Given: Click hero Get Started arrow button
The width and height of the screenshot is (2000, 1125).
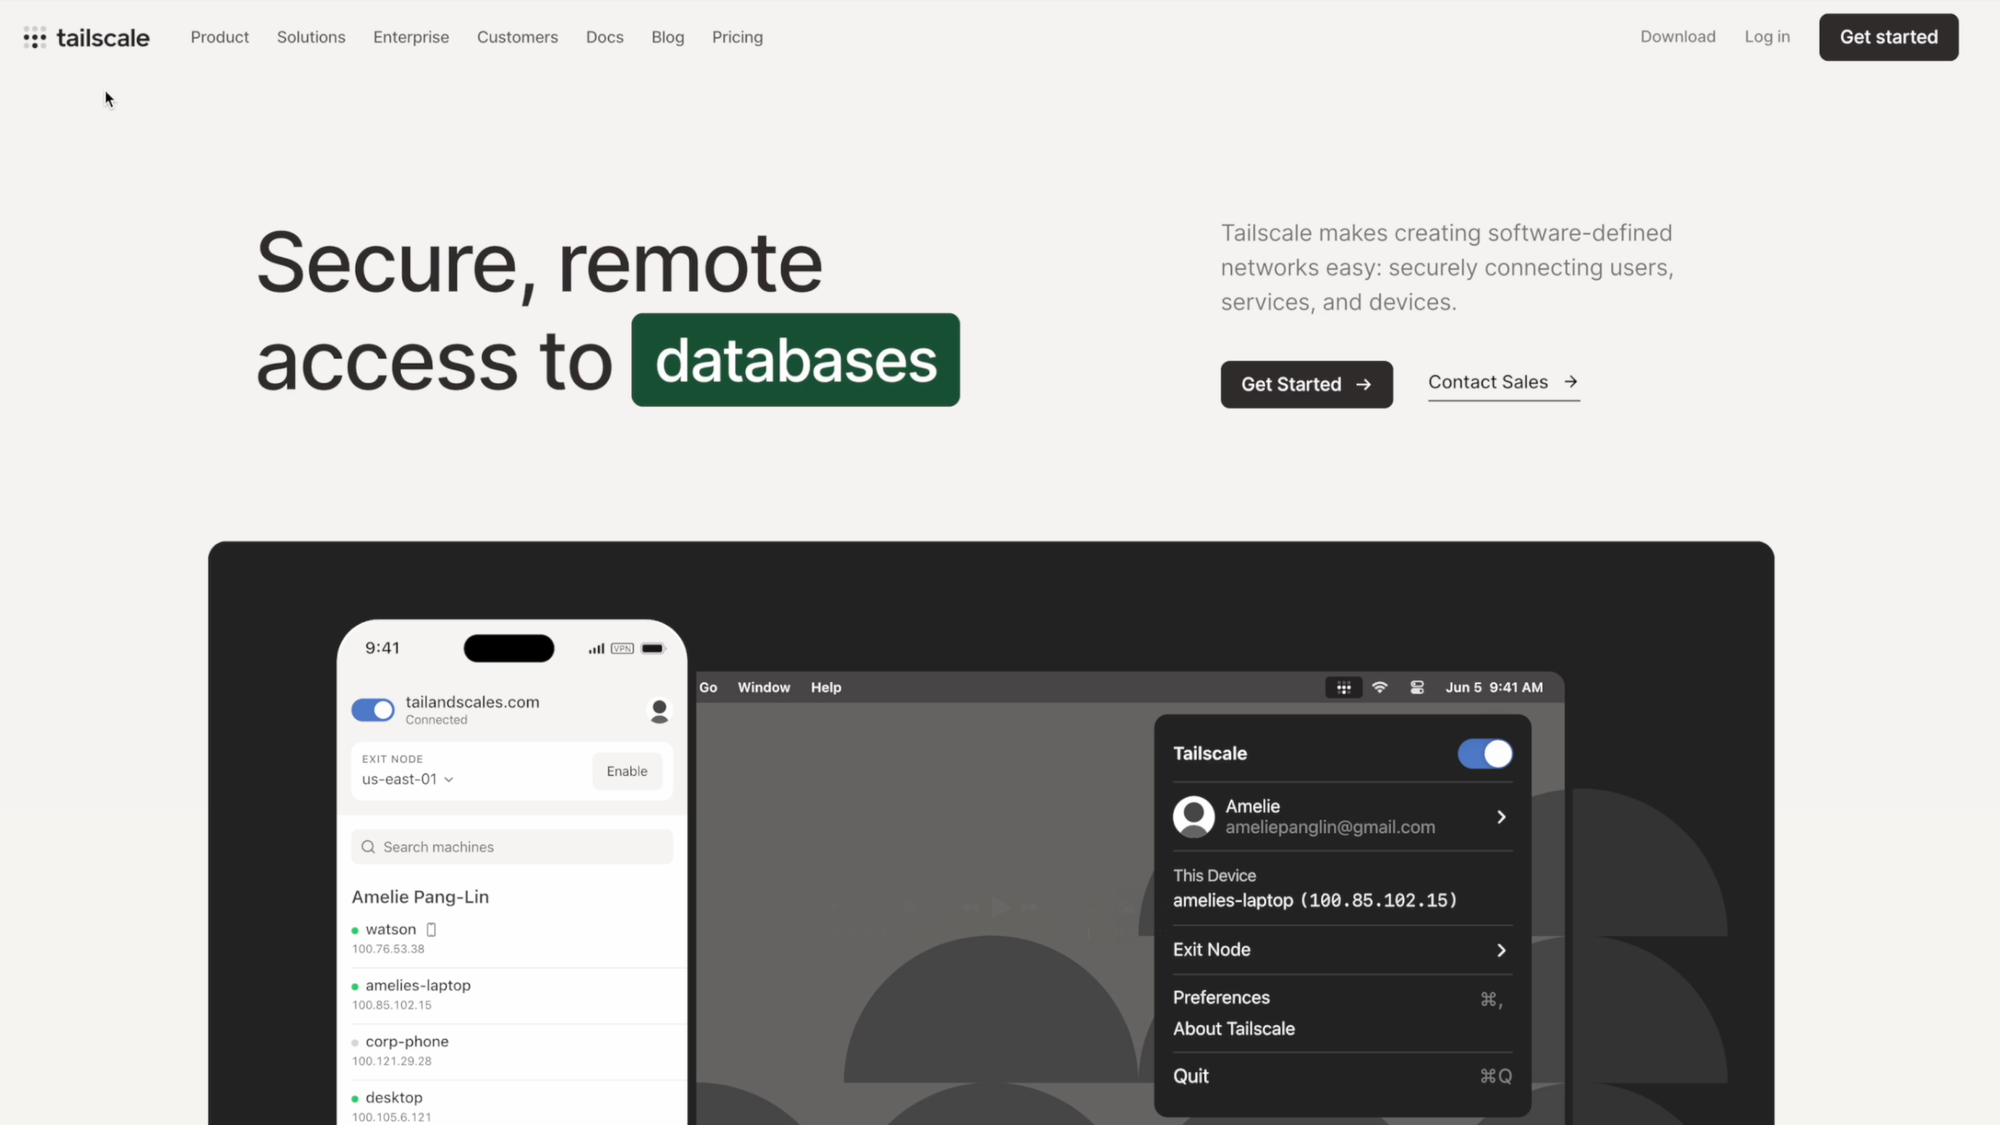Looking at the screenshot, I should [x=1306, y=384].
